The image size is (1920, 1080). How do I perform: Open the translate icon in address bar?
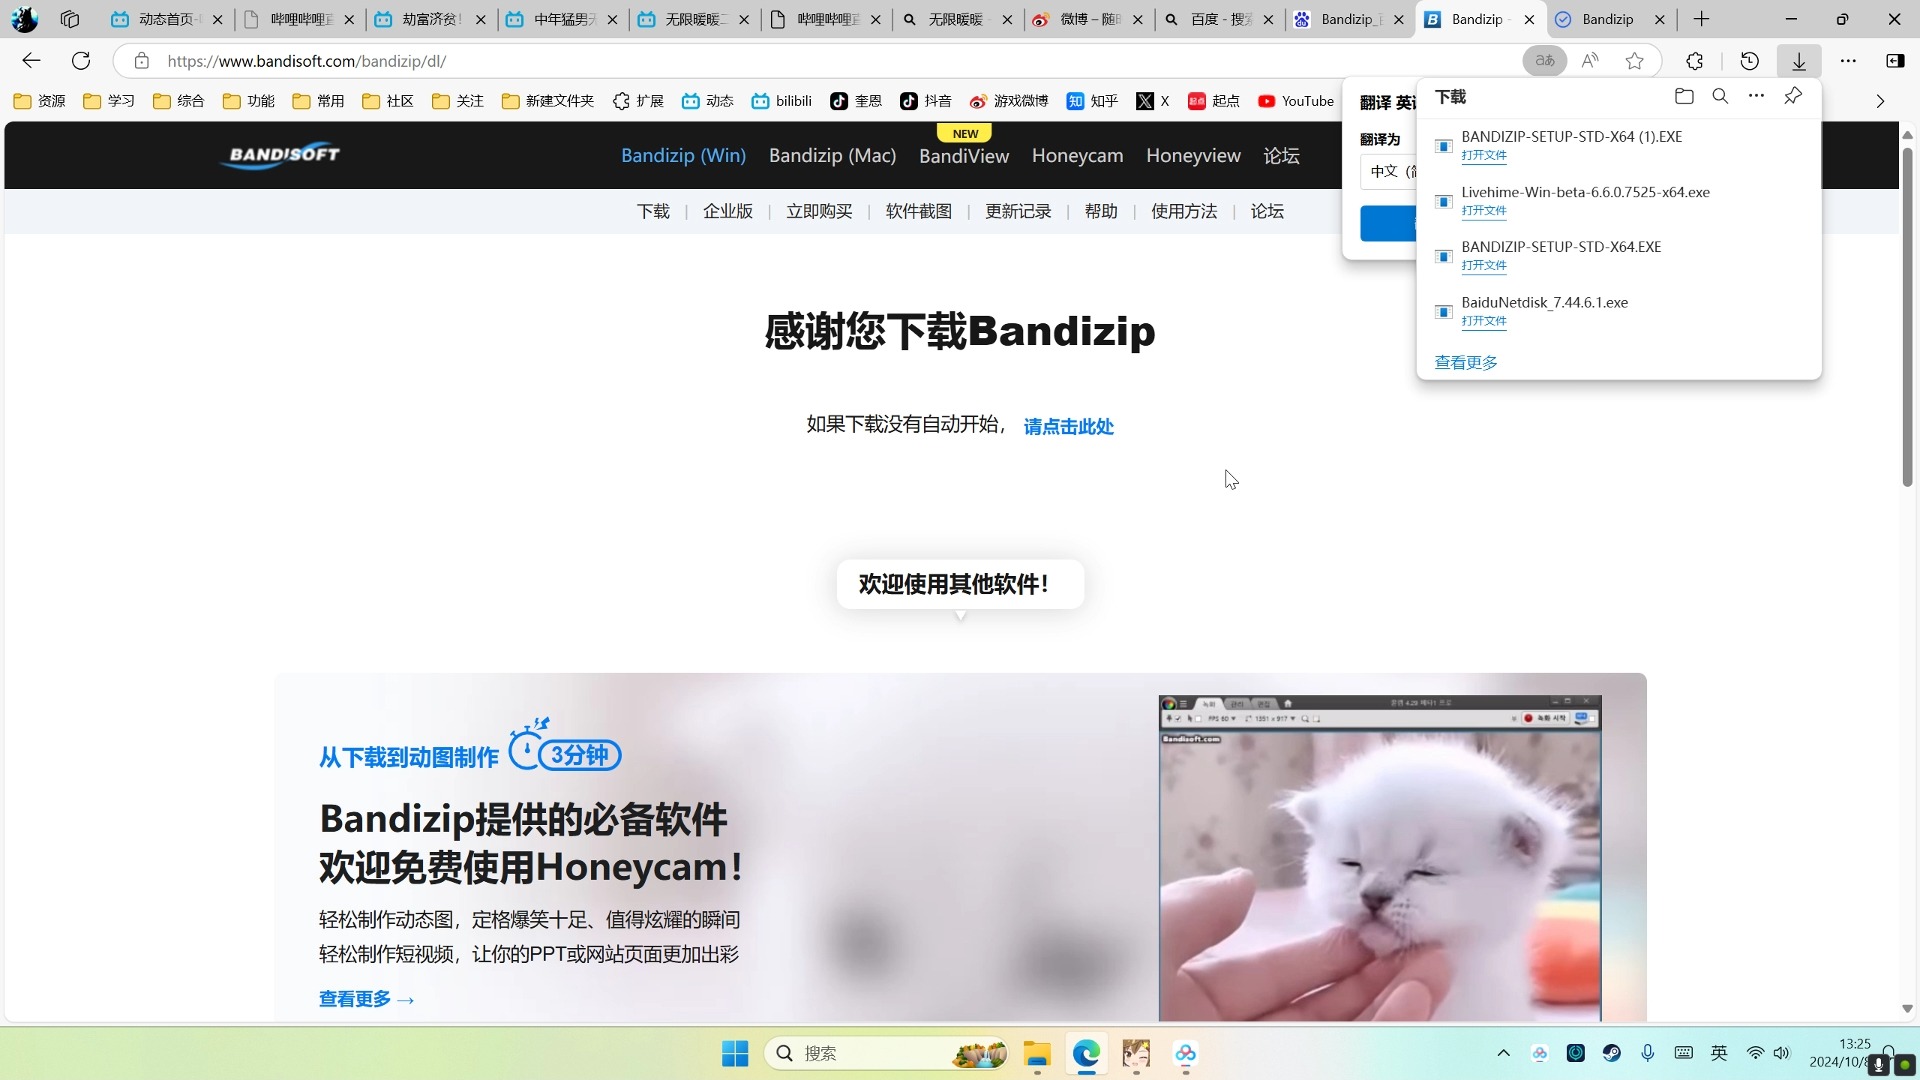(x=1545, y=61)
